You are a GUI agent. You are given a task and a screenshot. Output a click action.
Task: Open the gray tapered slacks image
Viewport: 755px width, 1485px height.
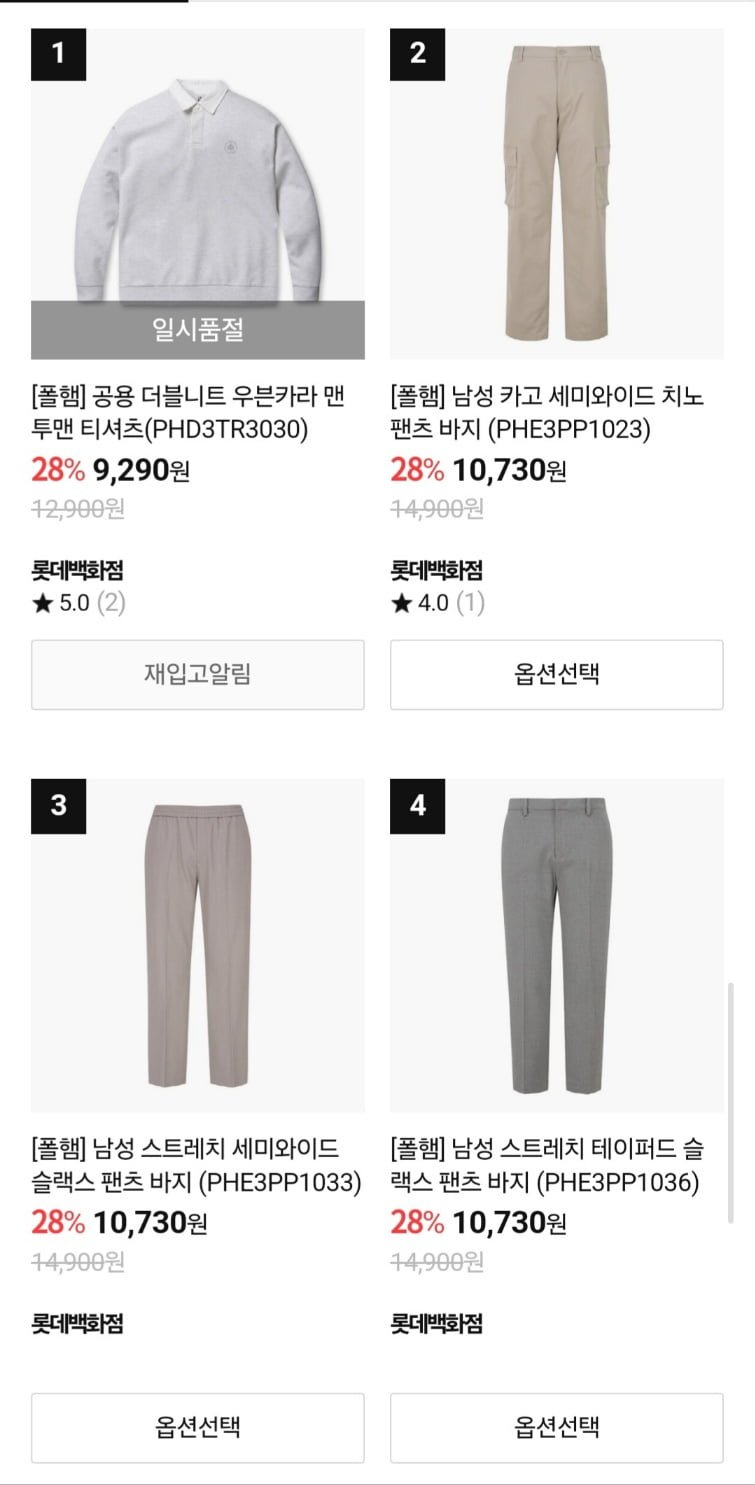[556, 945]
